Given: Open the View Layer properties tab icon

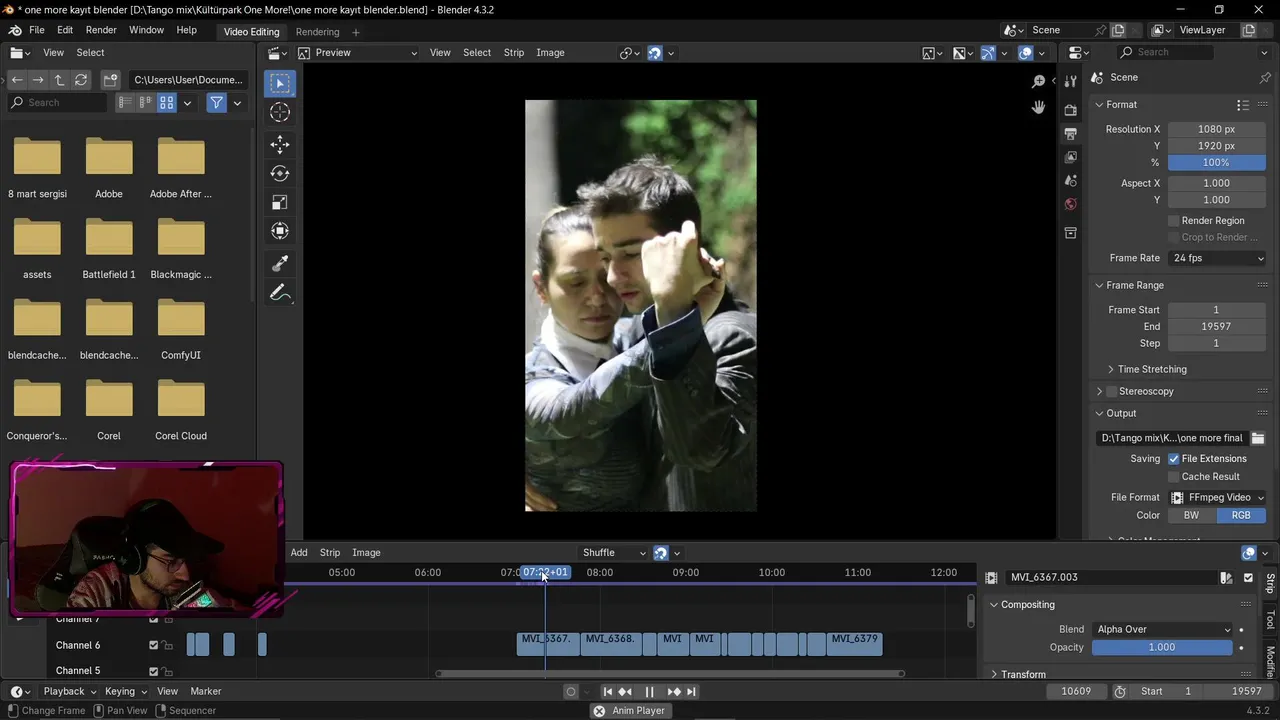Looking at the screenshot, I should pyautogui.click(x=1070, y=157).
